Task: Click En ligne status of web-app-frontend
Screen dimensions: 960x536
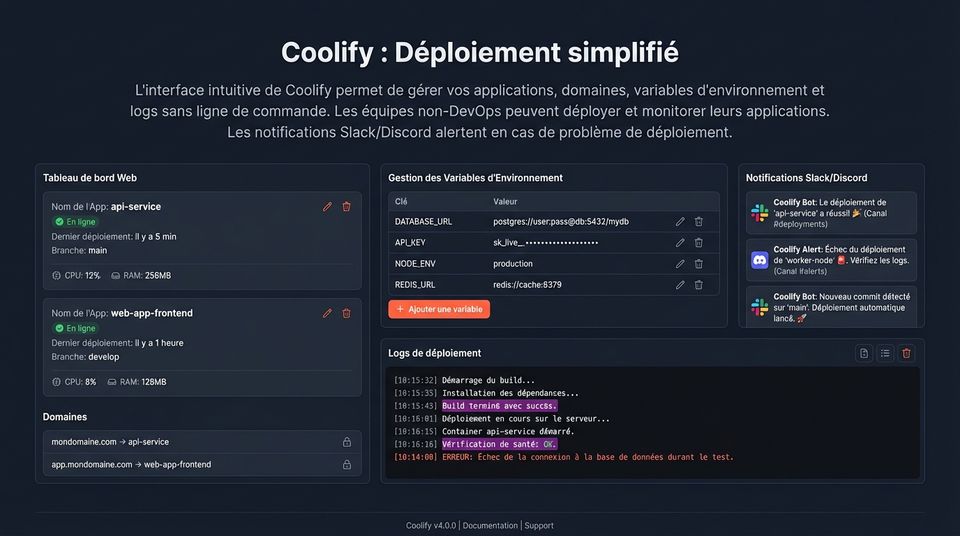Action: coord(76,328)
